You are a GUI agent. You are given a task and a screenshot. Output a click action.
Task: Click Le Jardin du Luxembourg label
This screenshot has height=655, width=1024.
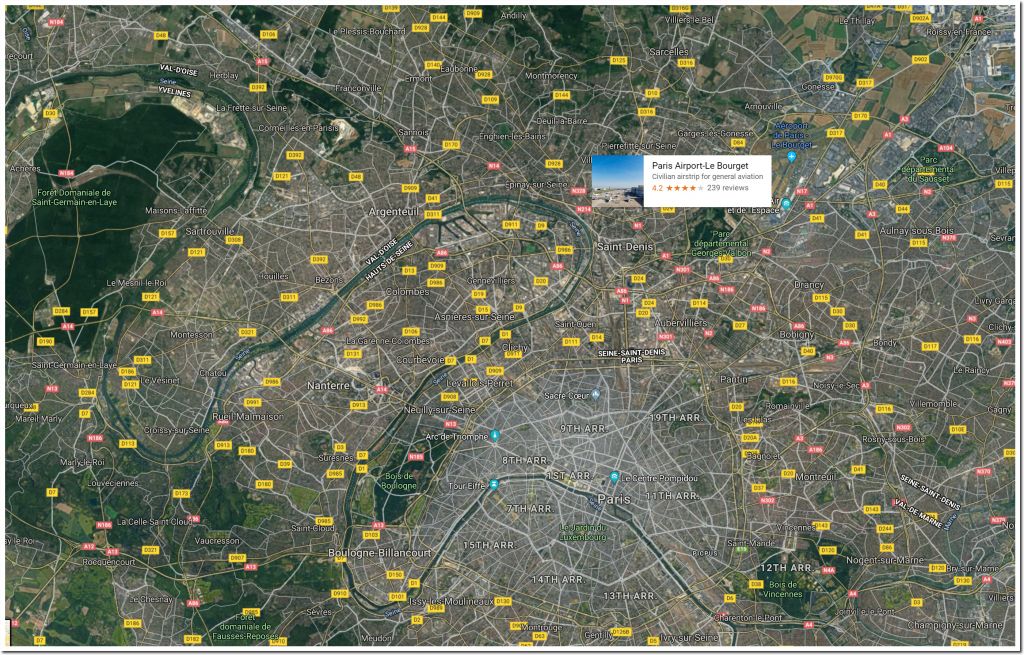click(x=583, y=532)
